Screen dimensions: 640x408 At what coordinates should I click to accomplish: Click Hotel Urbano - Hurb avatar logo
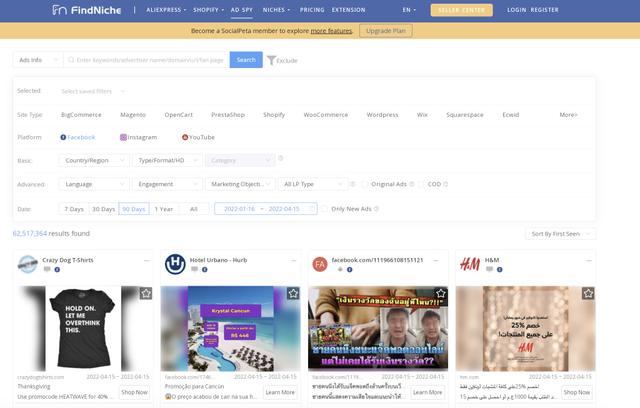tap(175, 264)
